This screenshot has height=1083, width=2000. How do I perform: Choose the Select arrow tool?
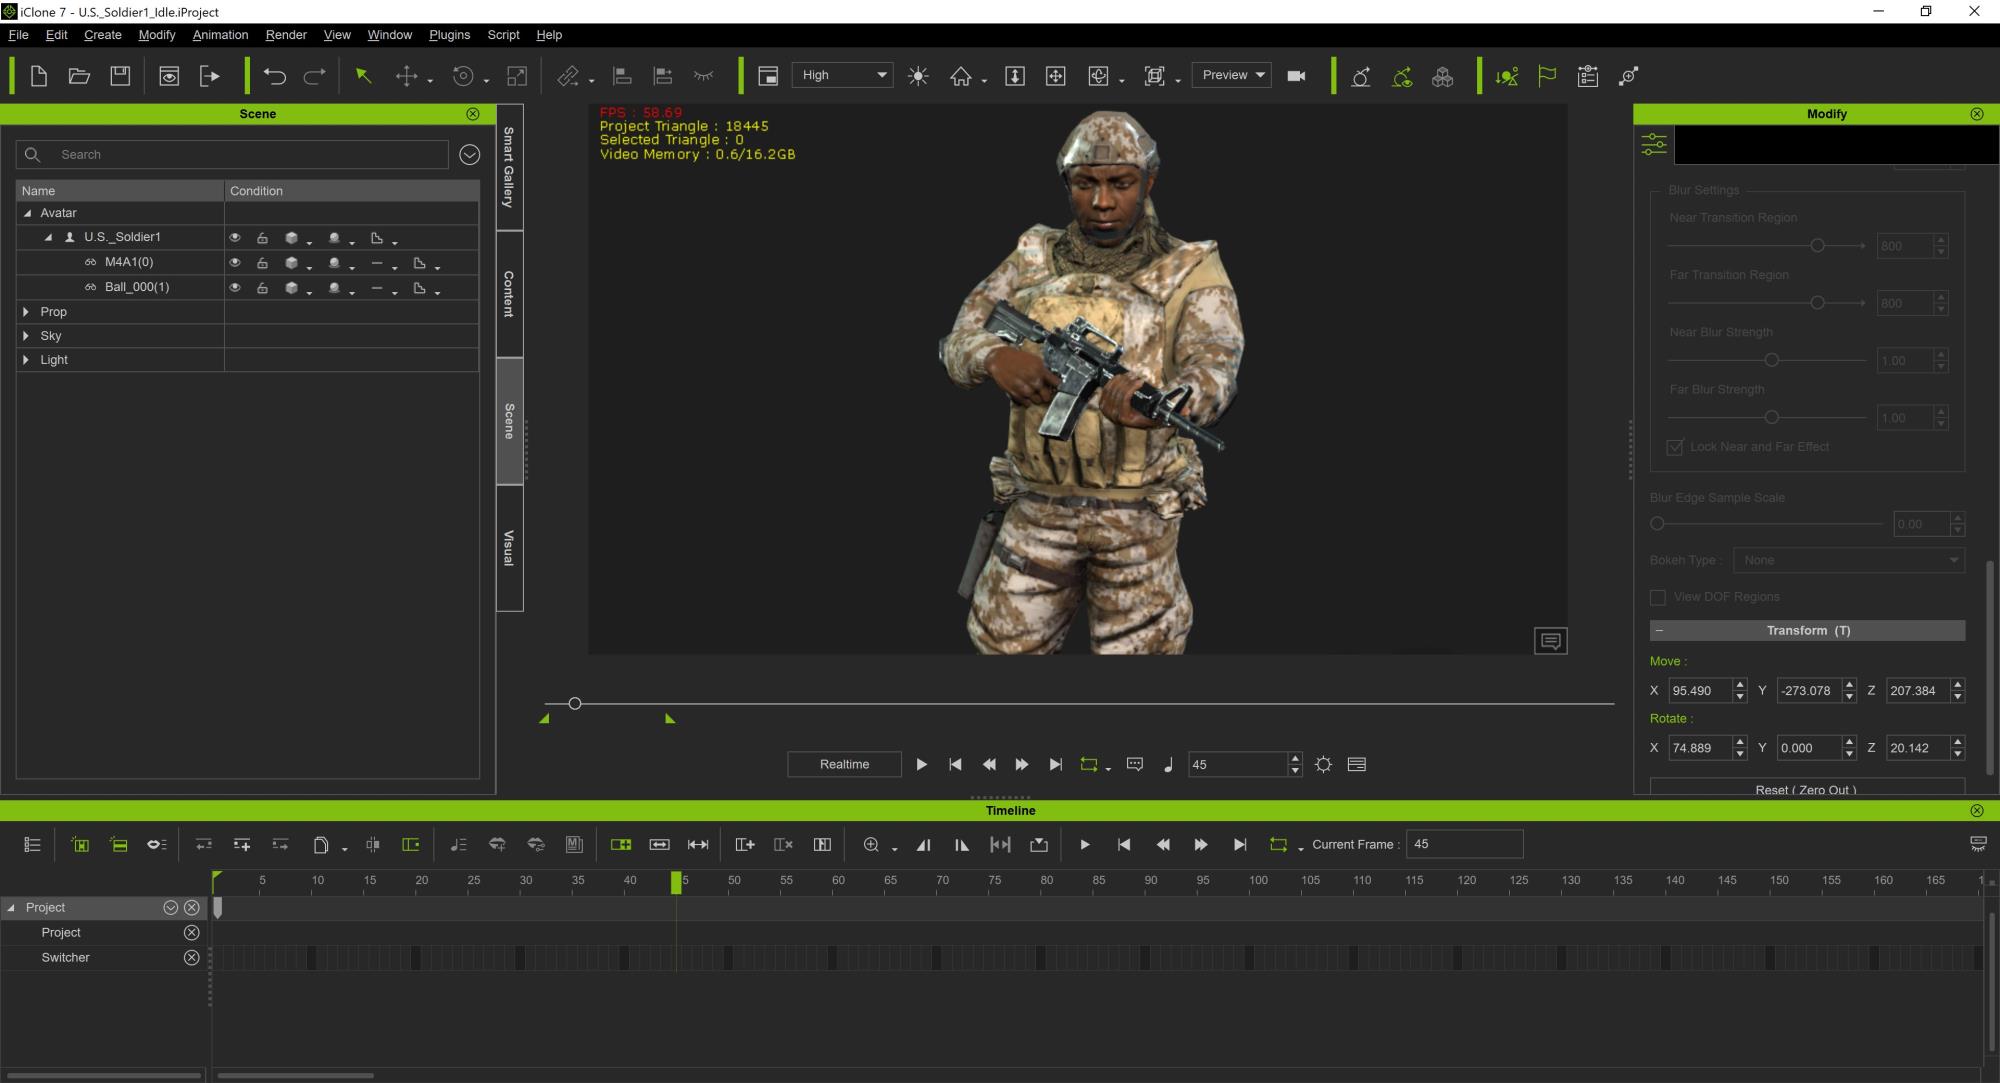coord(364,76)
